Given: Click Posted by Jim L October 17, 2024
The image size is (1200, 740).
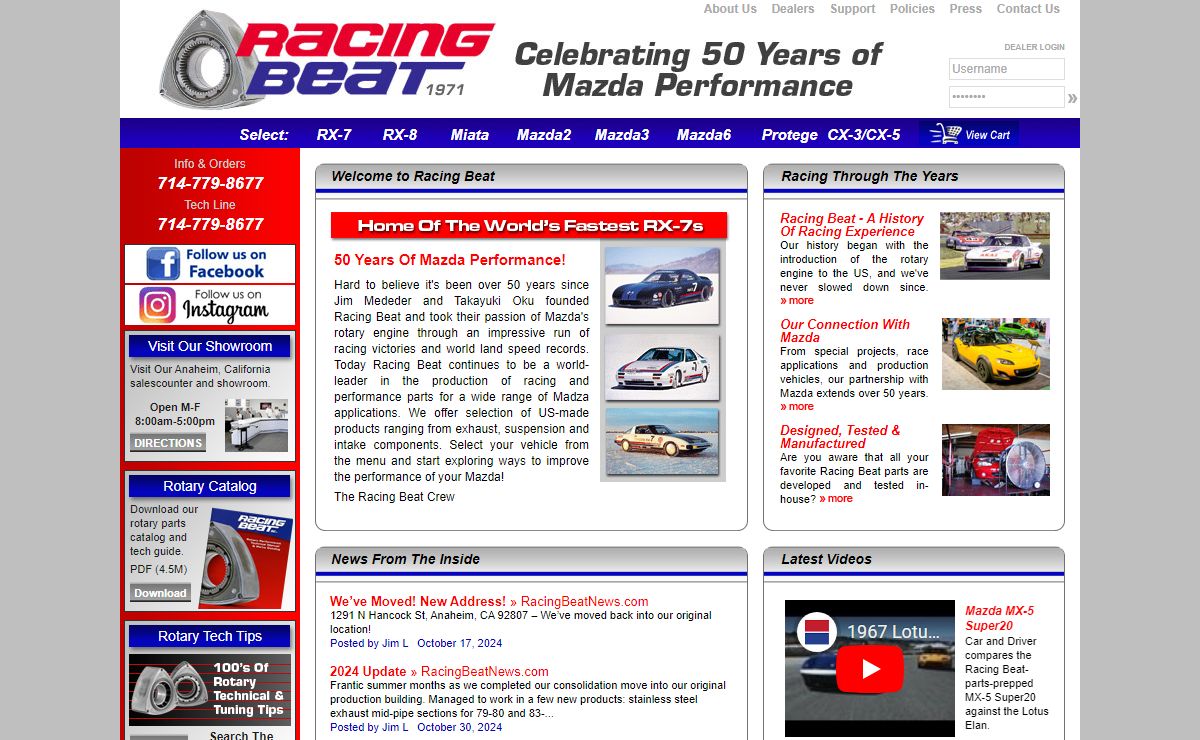Looking at the screenshot, I should 416,643.
